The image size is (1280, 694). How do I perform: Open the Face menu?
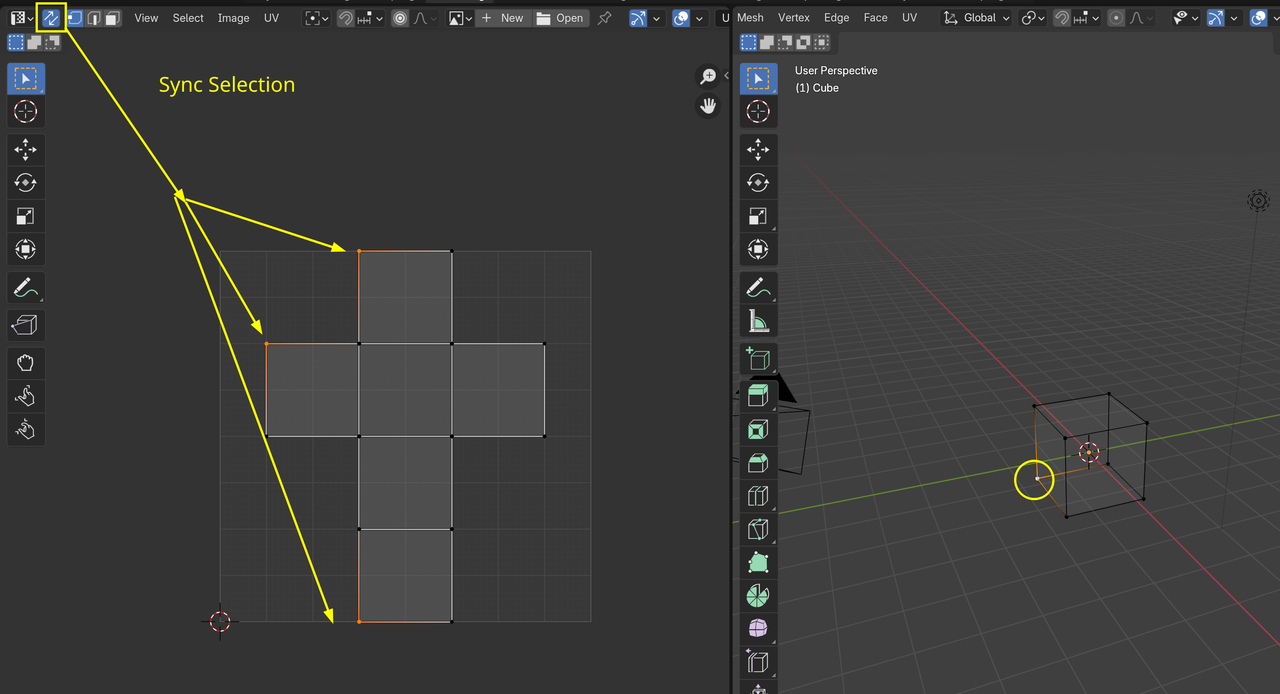(876, 18)
